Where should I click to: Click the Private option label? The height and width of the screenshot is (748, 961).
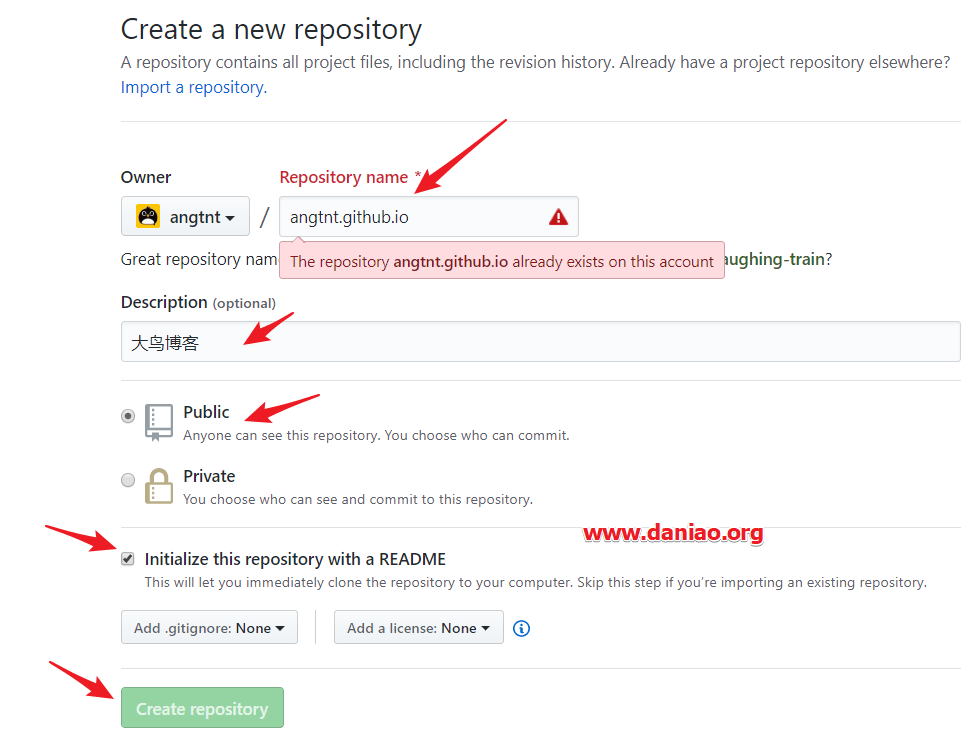[x=209, y=476]
